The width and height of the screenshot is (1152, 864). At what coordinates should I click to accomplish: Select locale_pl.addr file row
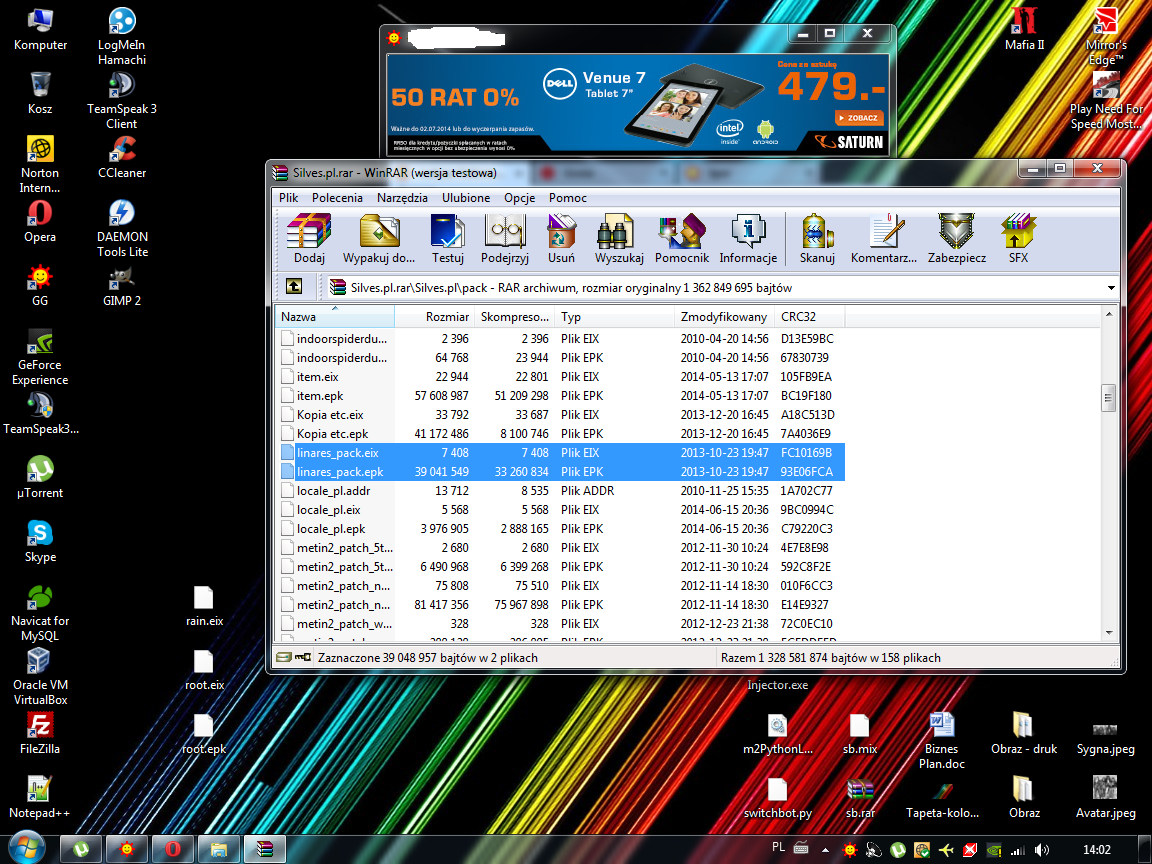click(x=560, y=491)
